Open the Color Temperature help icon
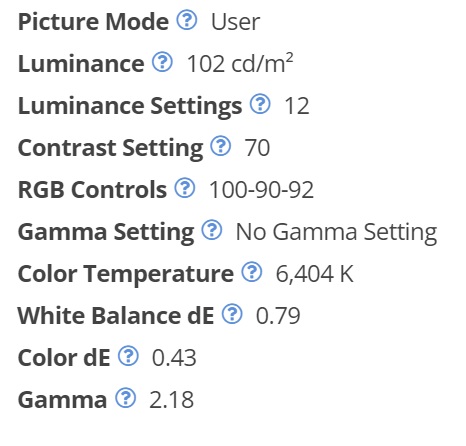466x446 pixels. click(x=252, y=272)
